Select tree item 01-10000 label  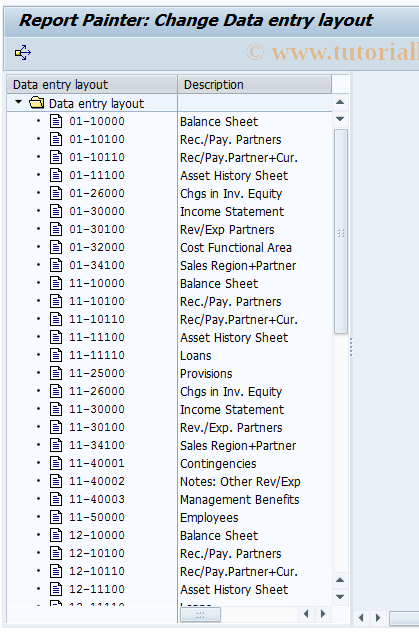97,121
